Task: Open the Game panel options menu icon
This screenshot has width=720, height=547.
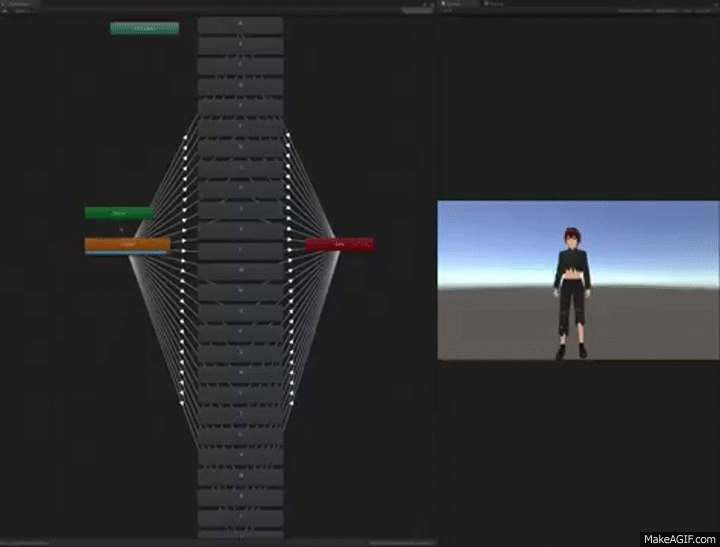Action: click(x=714, y=4)
